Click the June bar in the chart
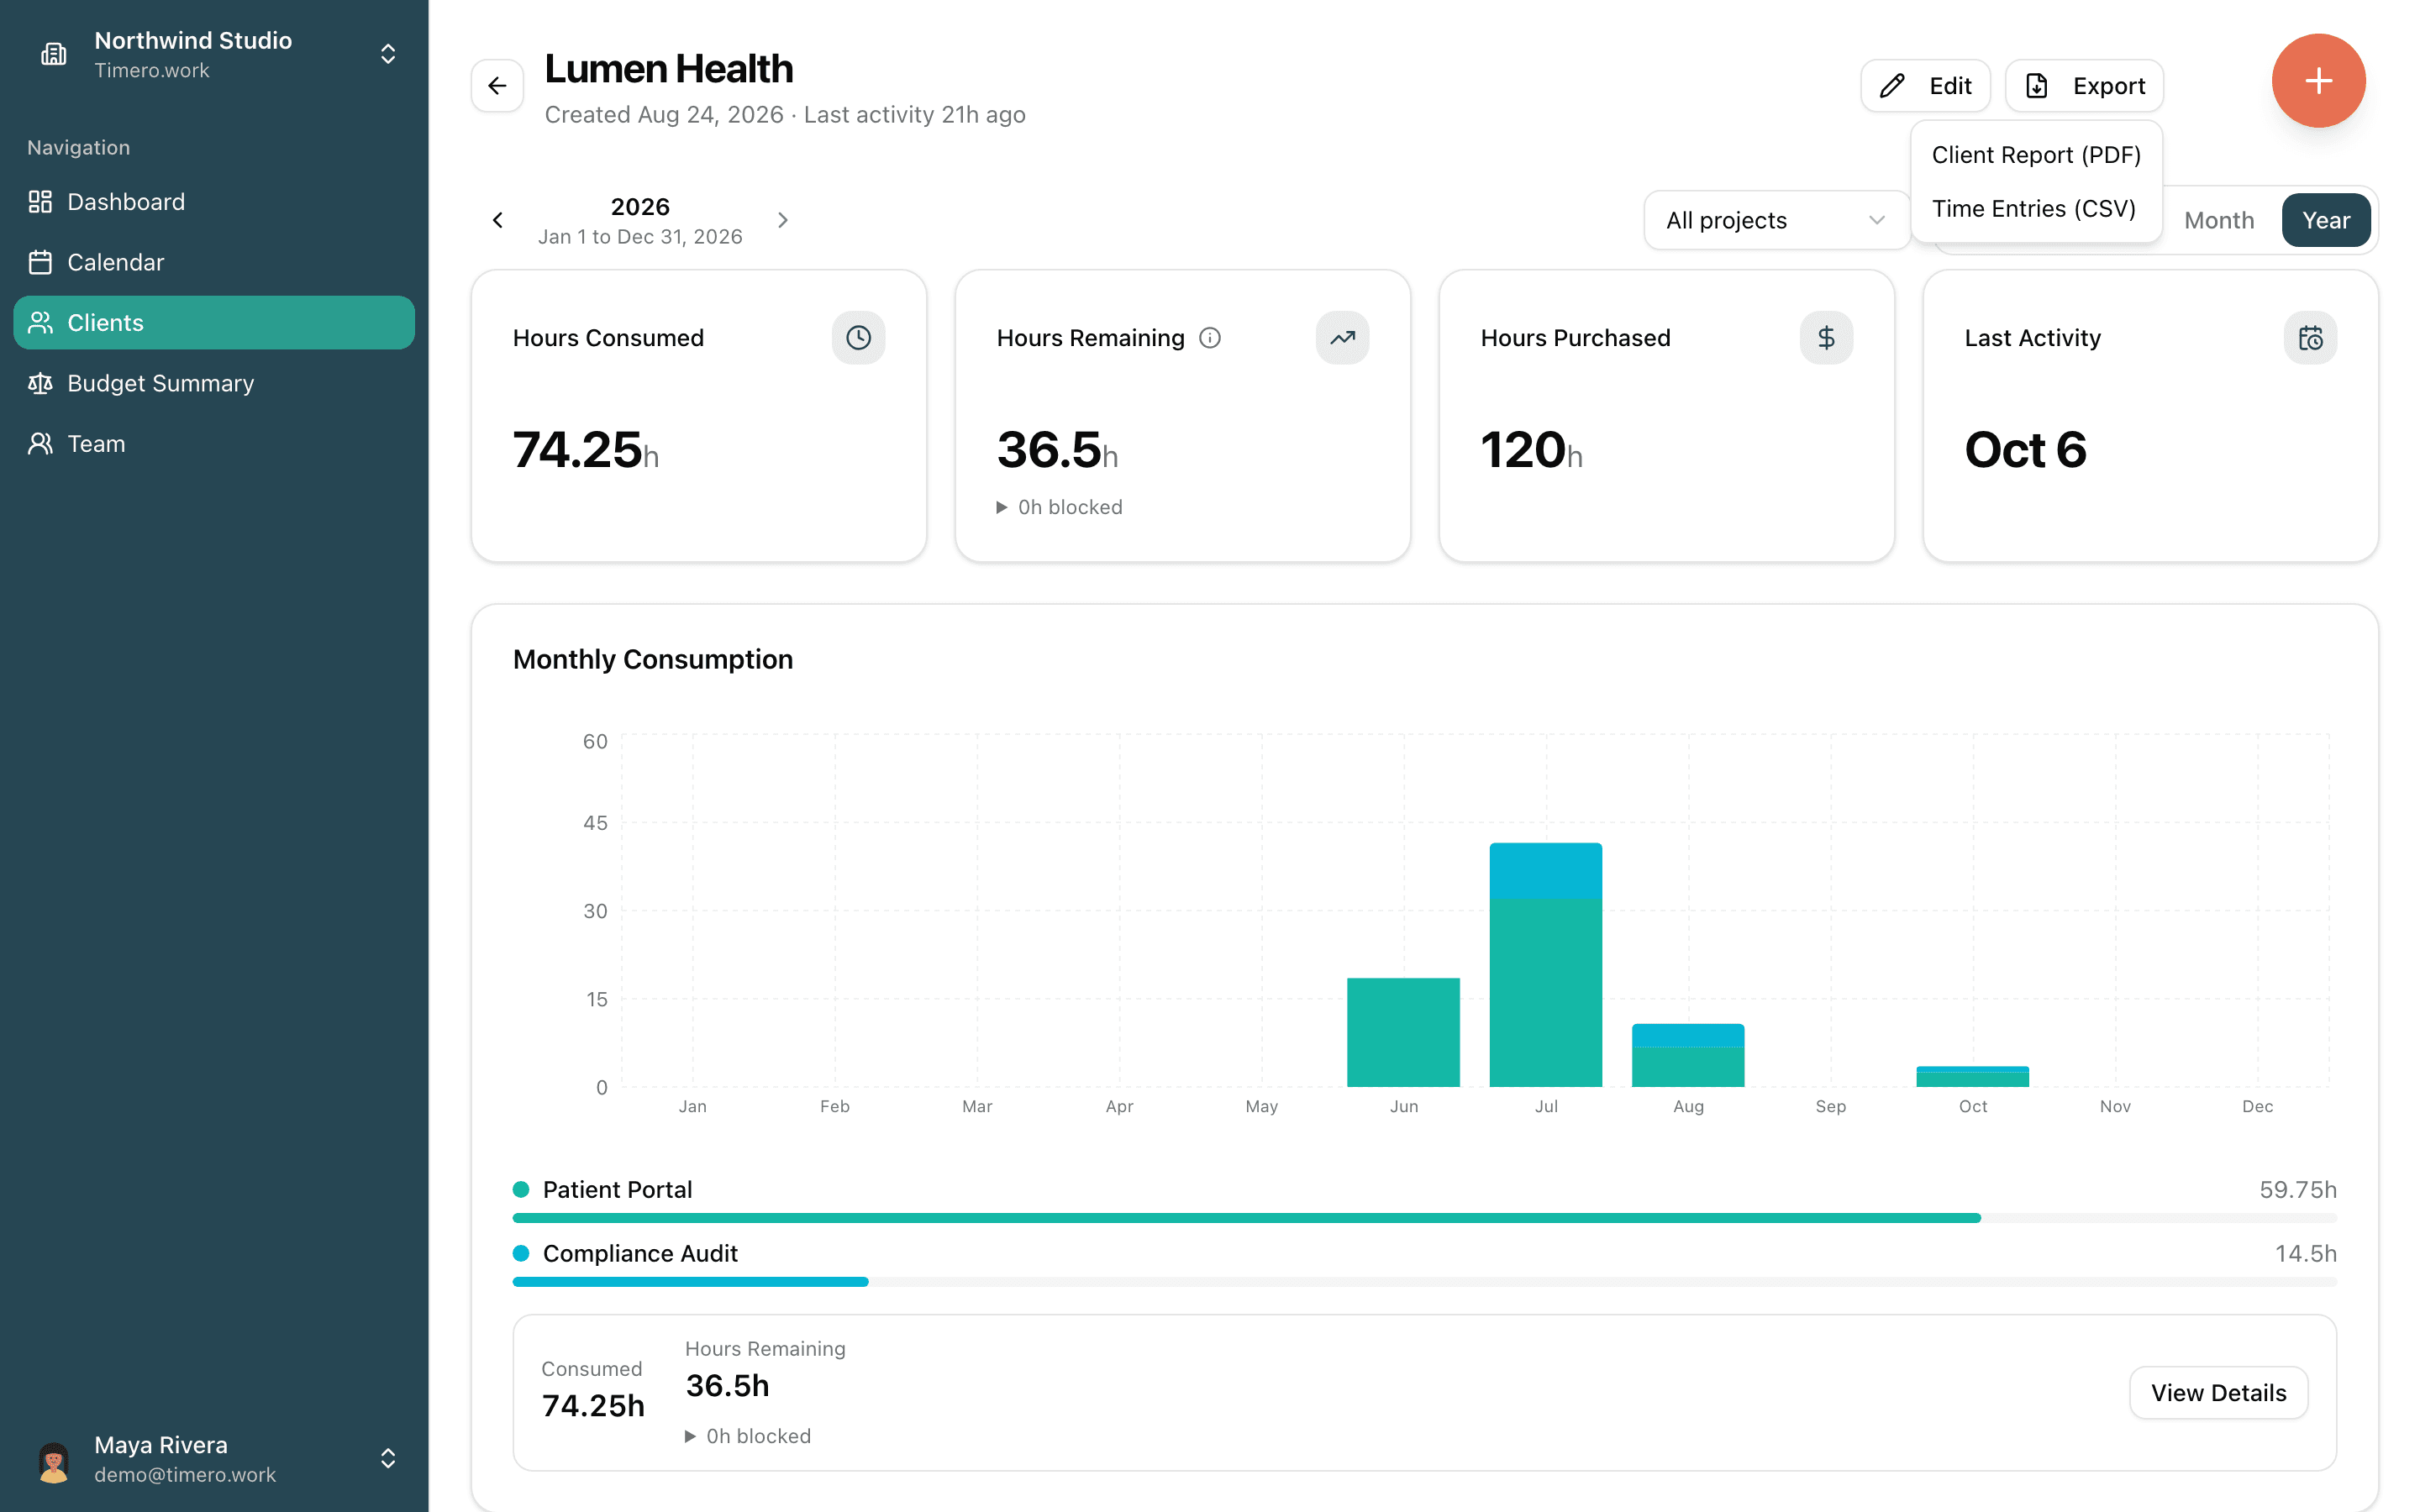The image size is (2420, 1512). (x=1403, y=1033)
